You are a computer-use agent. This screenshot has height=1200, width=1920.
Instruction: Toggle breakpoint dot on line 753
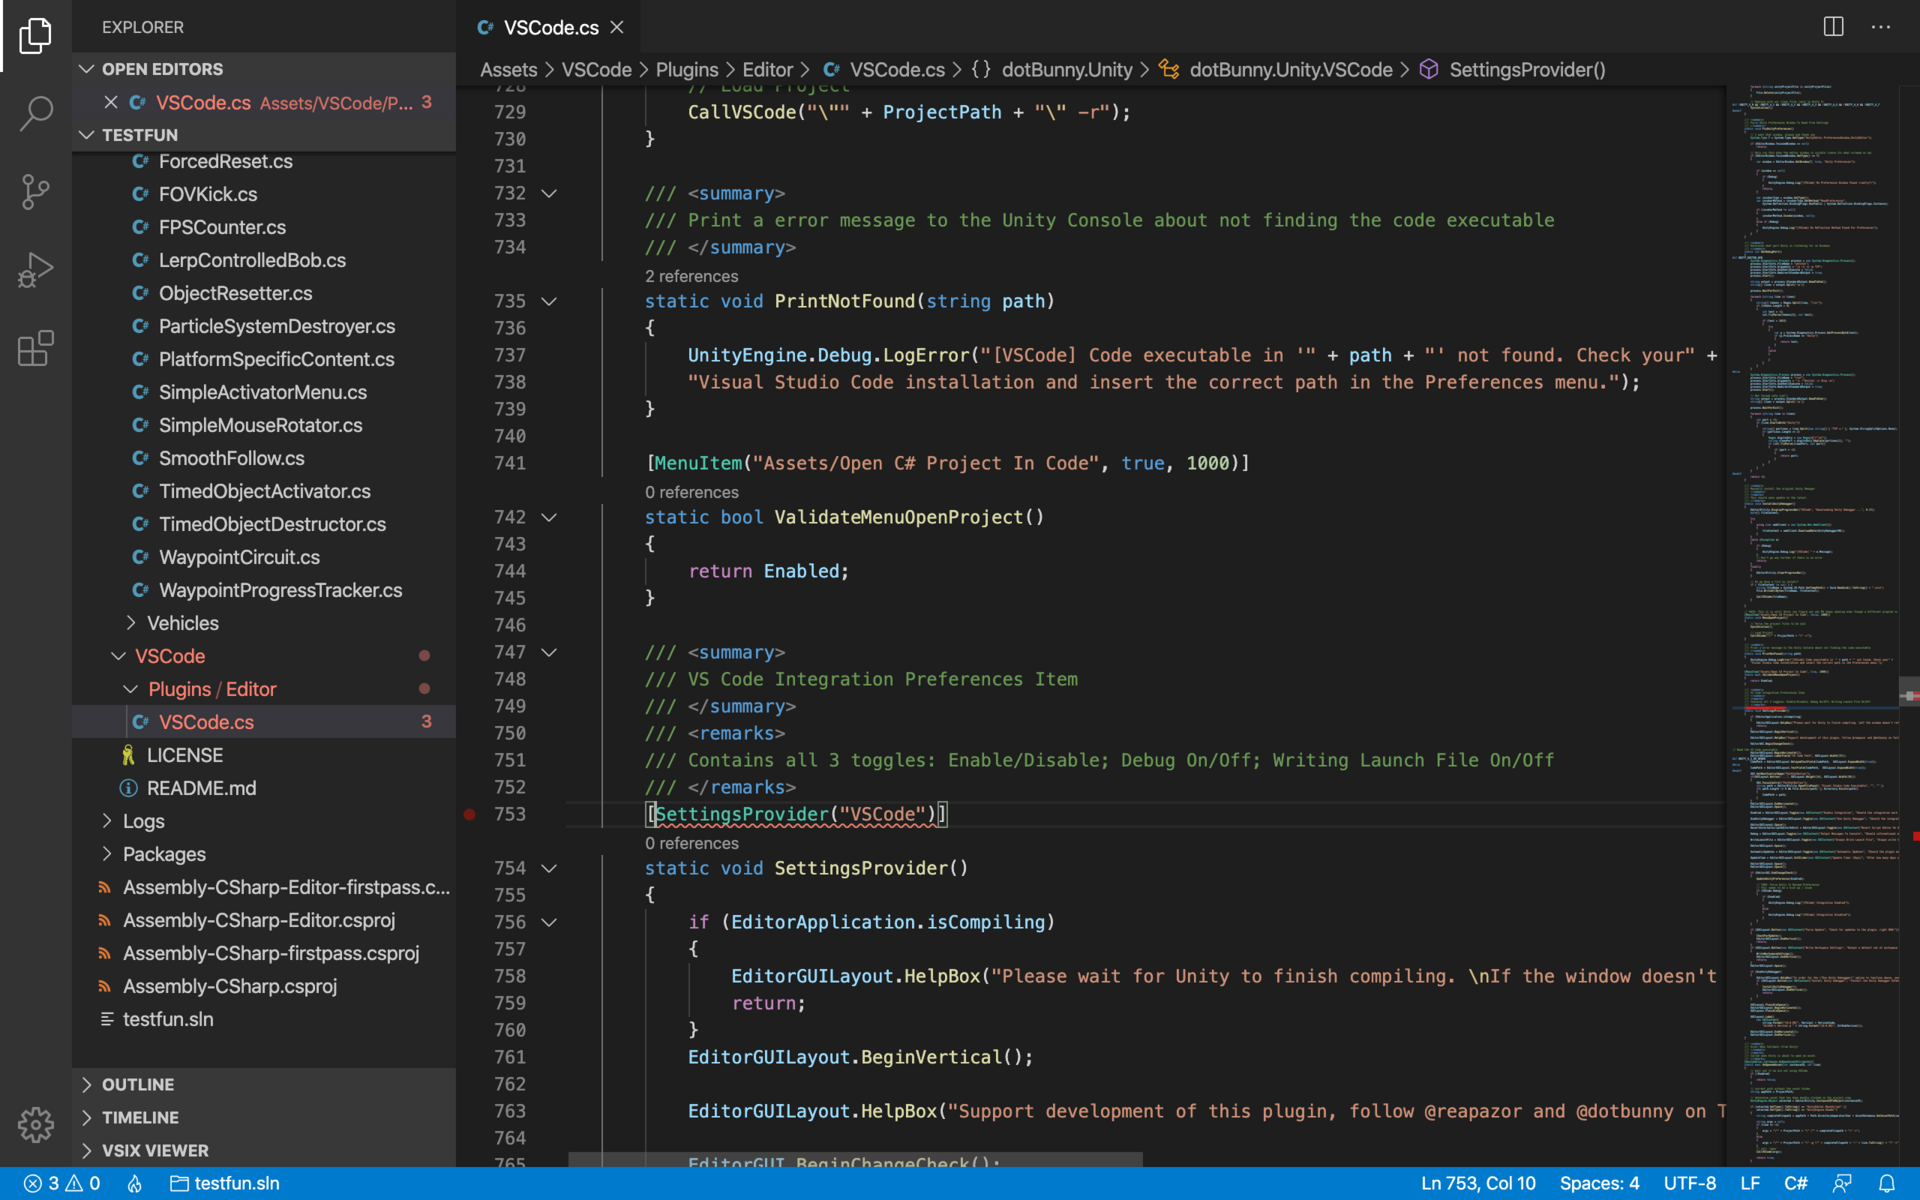click(x=469, y=814)
